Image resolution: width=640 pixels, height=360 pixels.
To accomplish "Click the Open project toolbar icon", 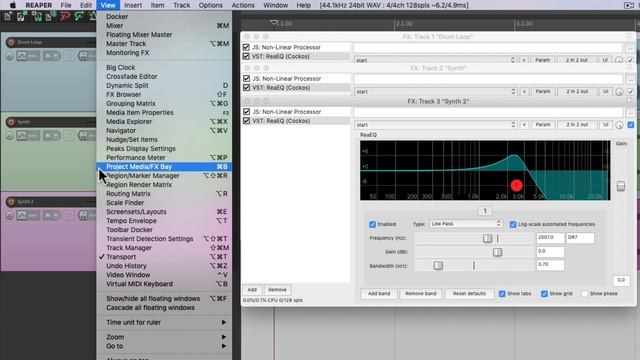I will 22,17.
